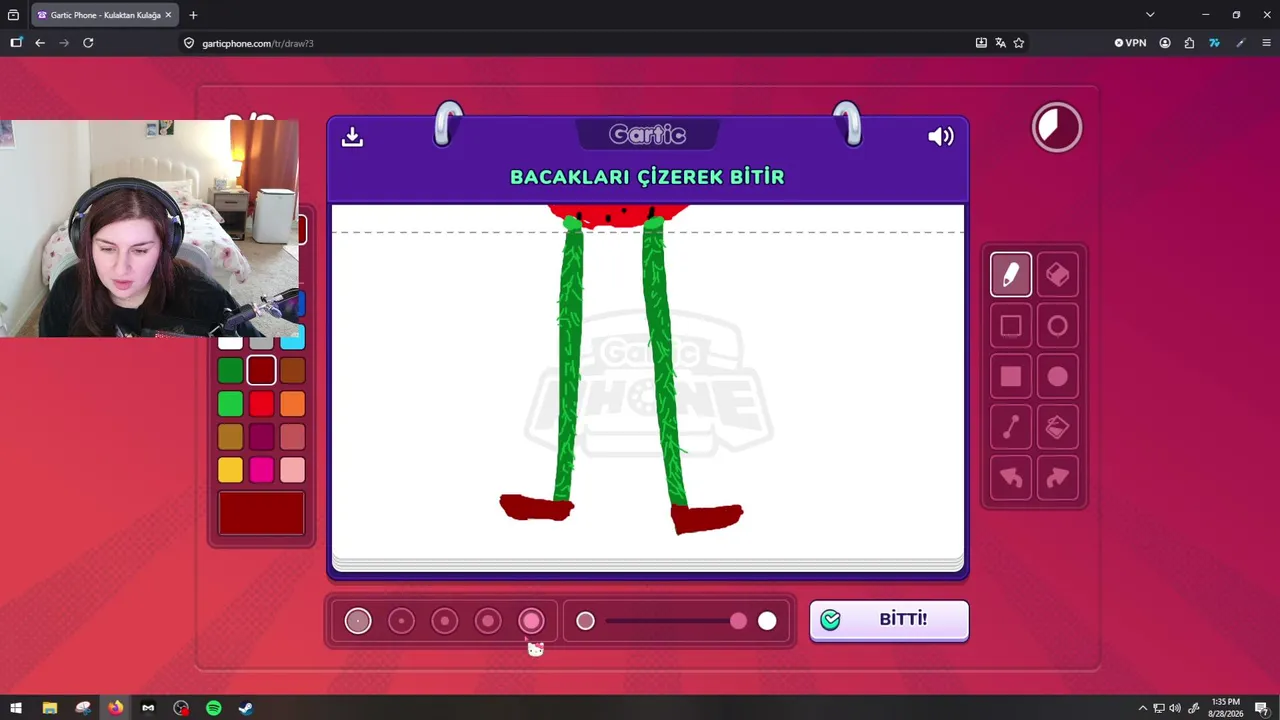Select the eraser tool
The width and height of the screenshot is (1280, 720).
click(1057, 275)
